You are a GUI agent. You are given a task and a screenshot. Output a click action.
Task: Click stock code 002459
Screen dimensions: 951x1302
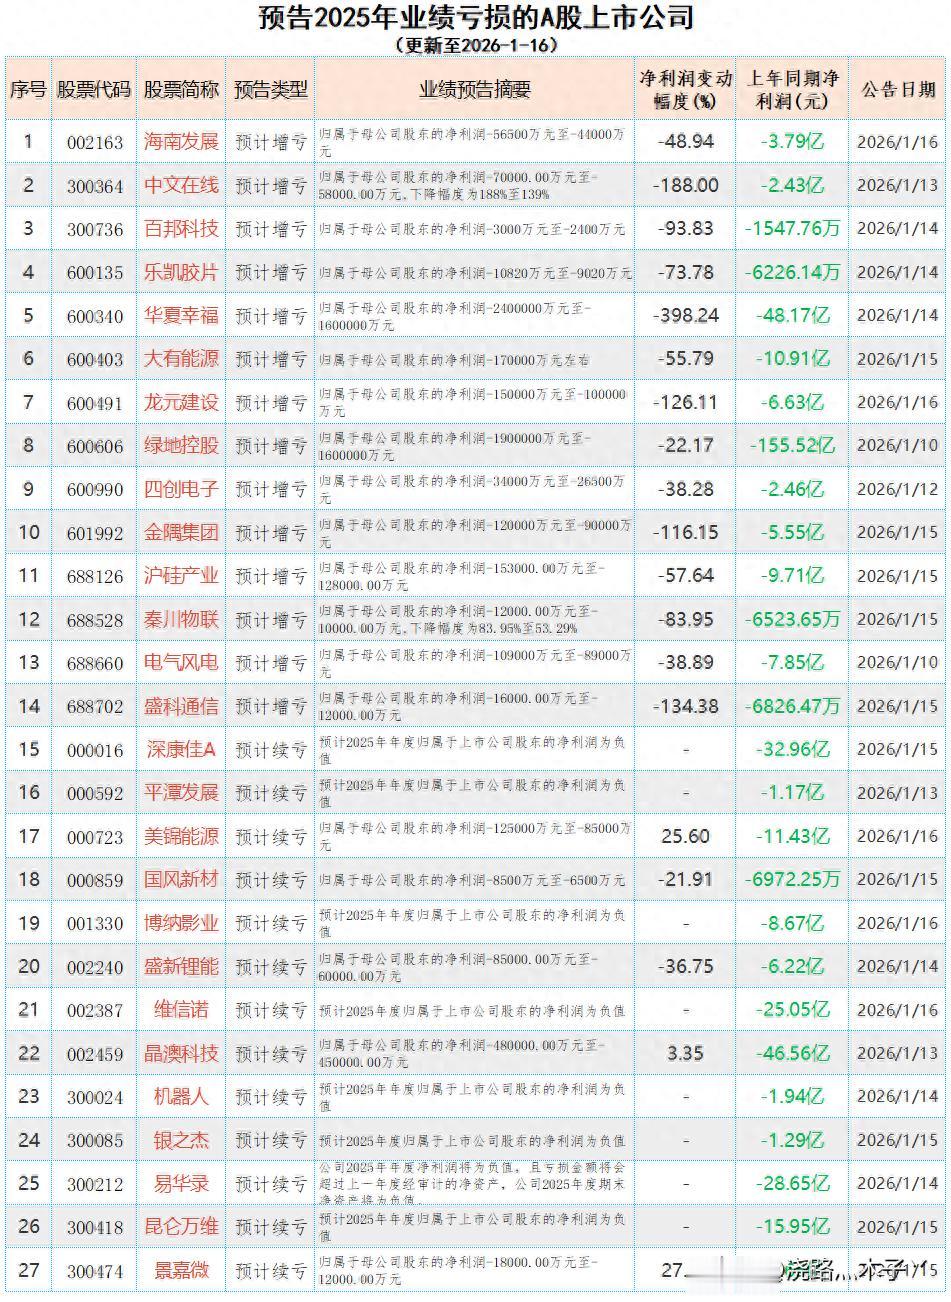[x=94, y=1054]
